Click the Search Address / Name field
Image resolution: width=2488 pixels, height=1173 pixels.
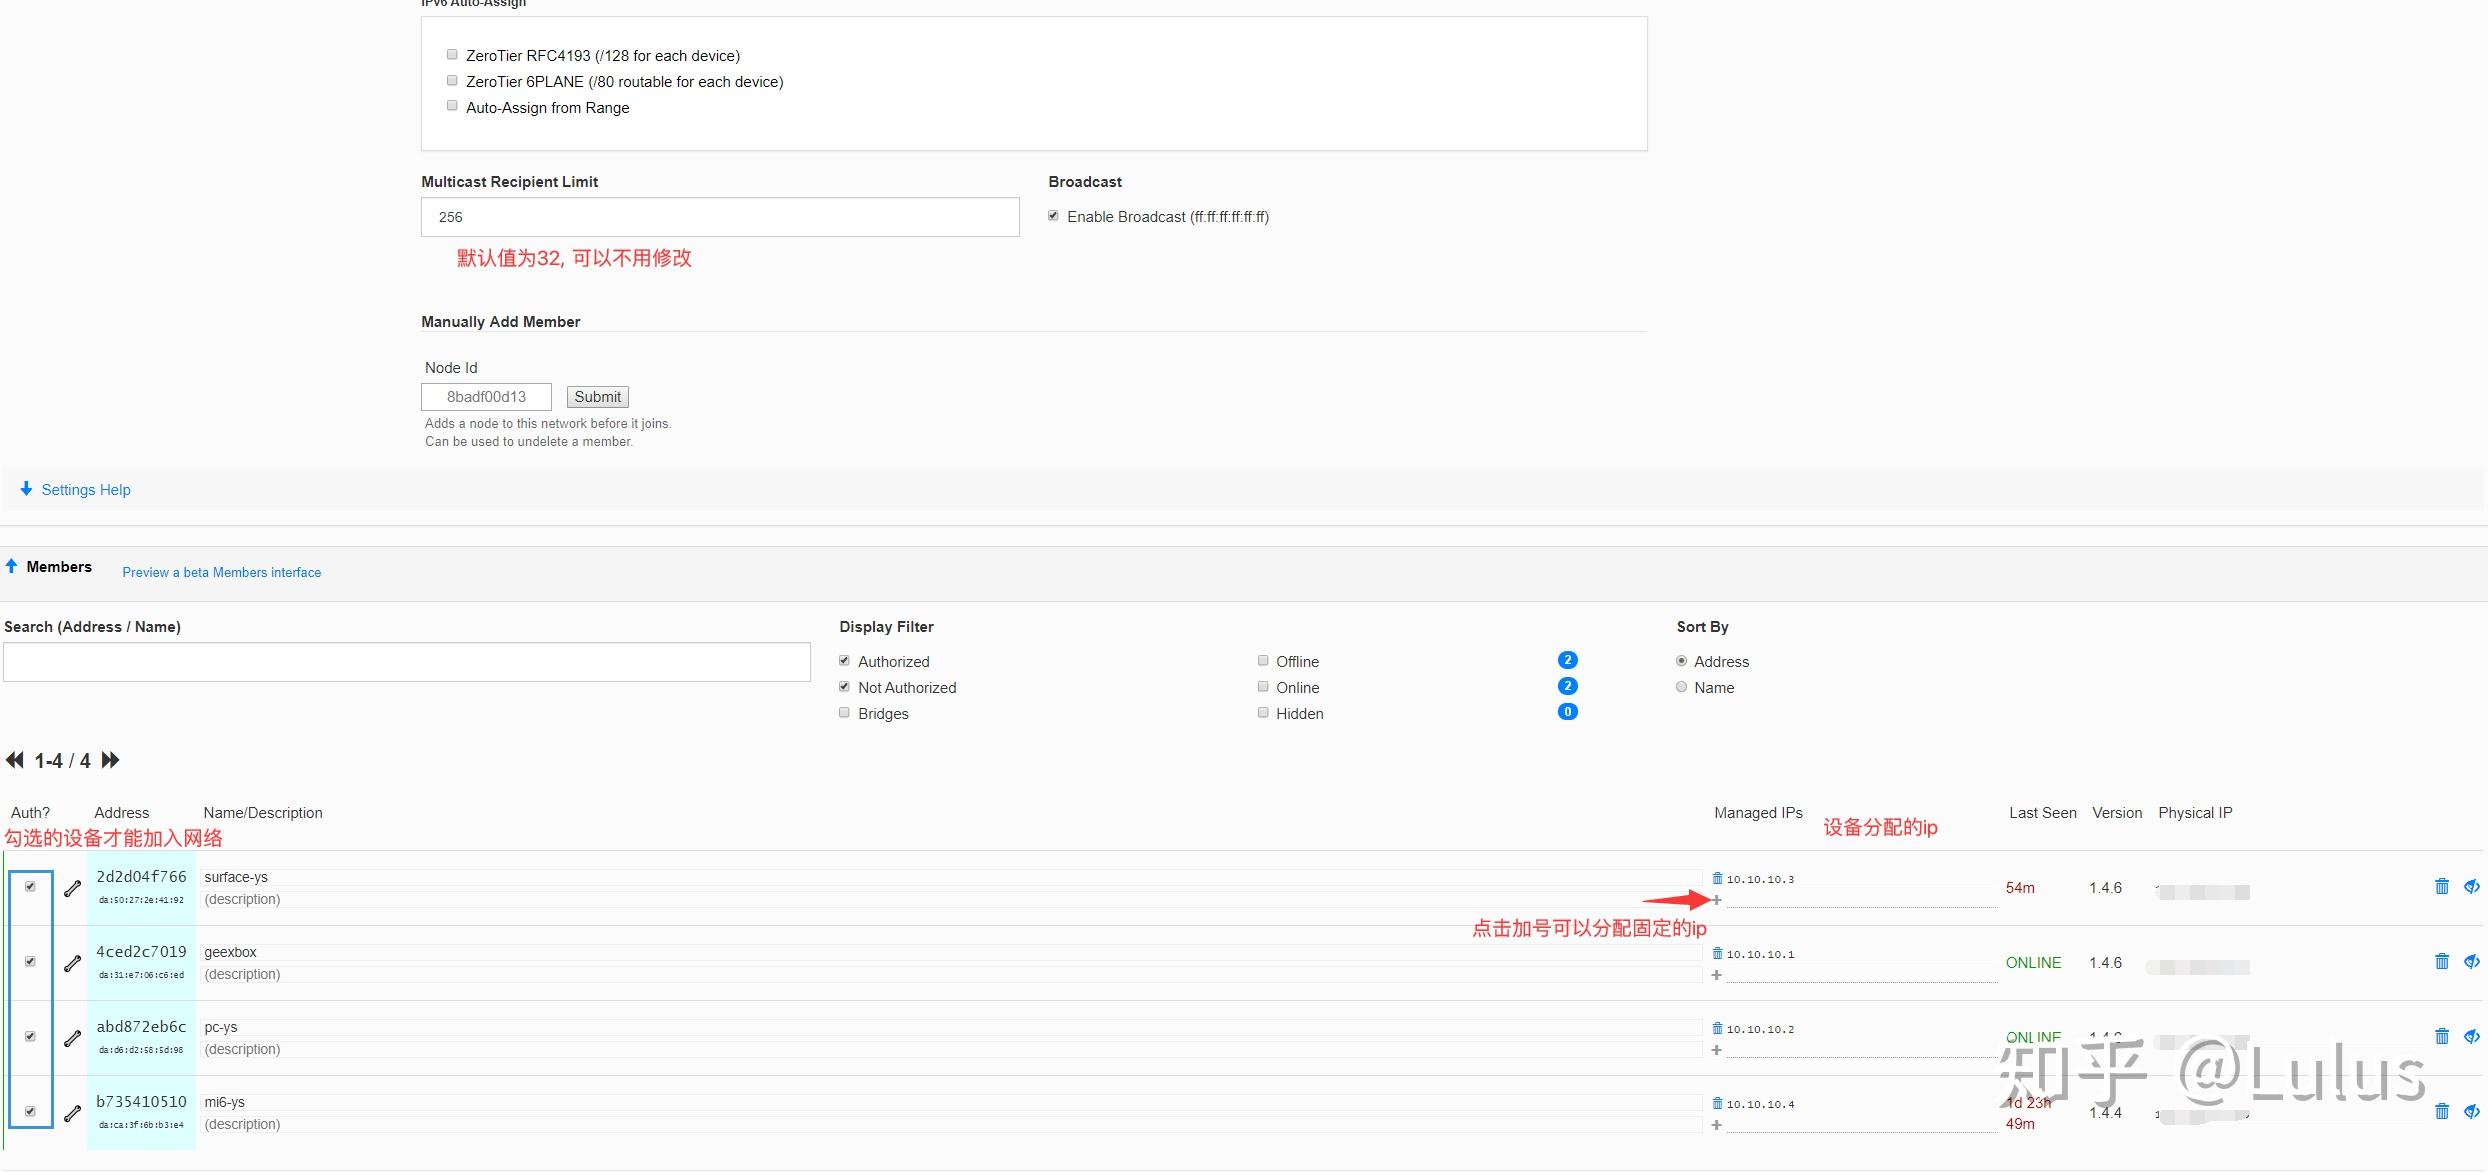406,662
